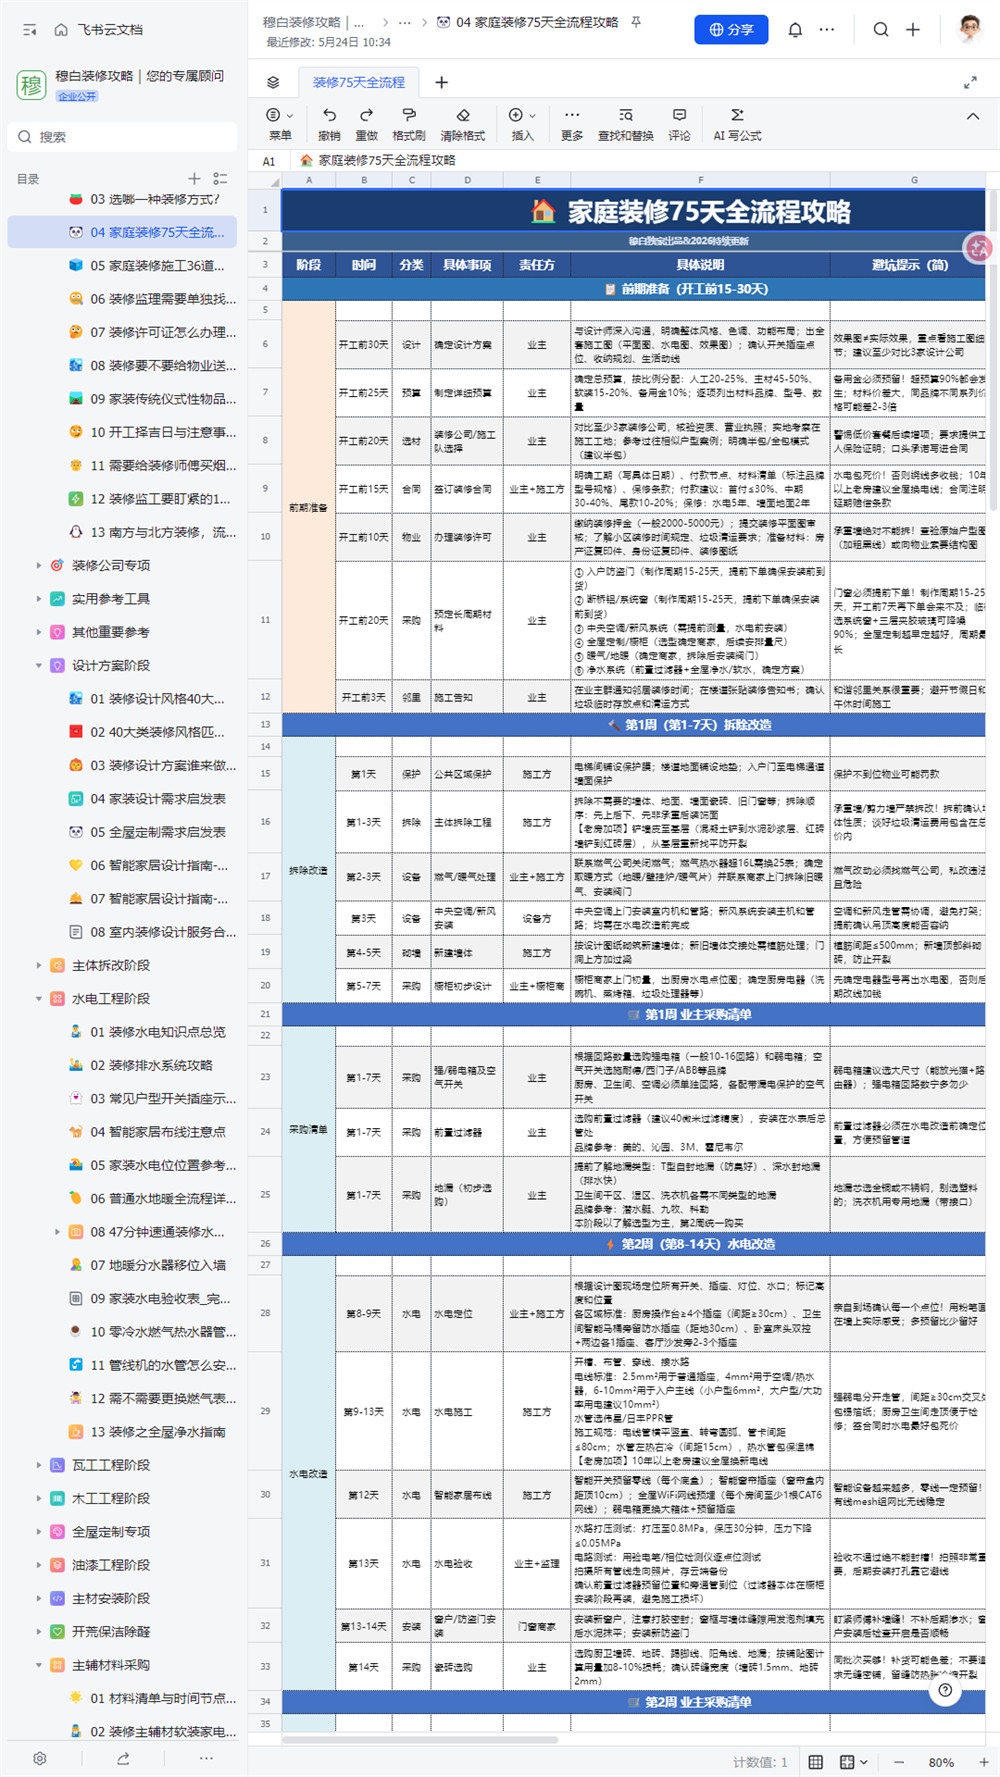Collapse all directory tree items
1000x1777 pixels.
click(220, 179)
